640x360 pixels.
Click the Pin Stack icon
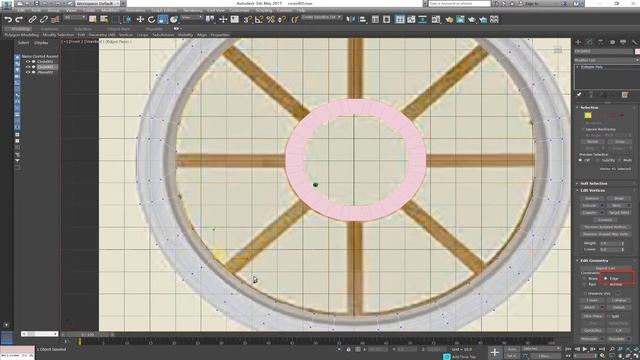(579, 95)
